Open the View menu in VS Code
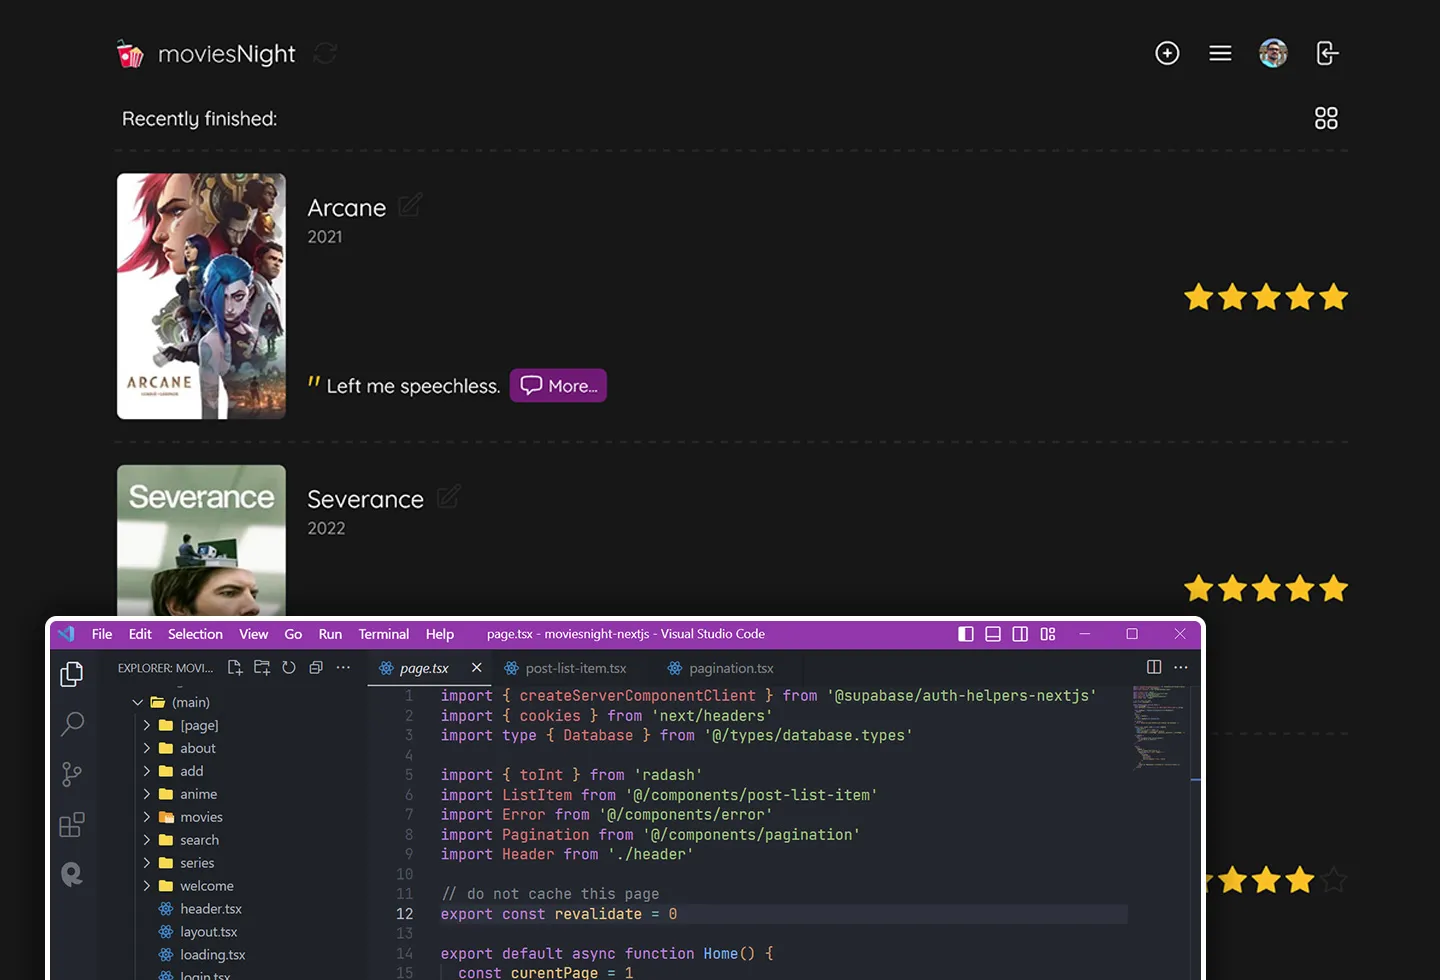Screen dimensions: 1440x980 (x=253, y=634)
